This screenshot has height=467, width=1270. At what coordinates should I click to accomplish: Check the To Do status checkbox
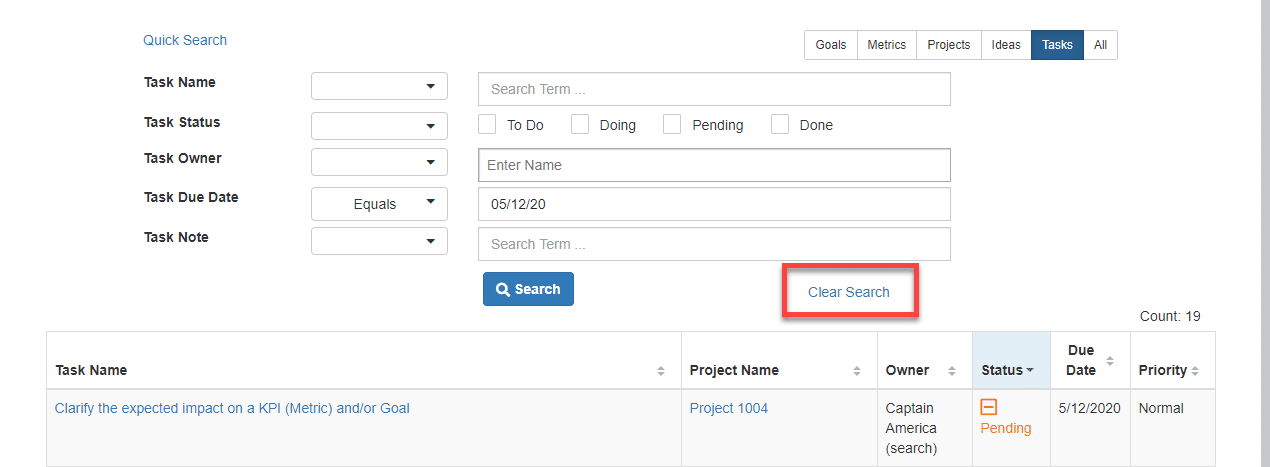point(487,124)
